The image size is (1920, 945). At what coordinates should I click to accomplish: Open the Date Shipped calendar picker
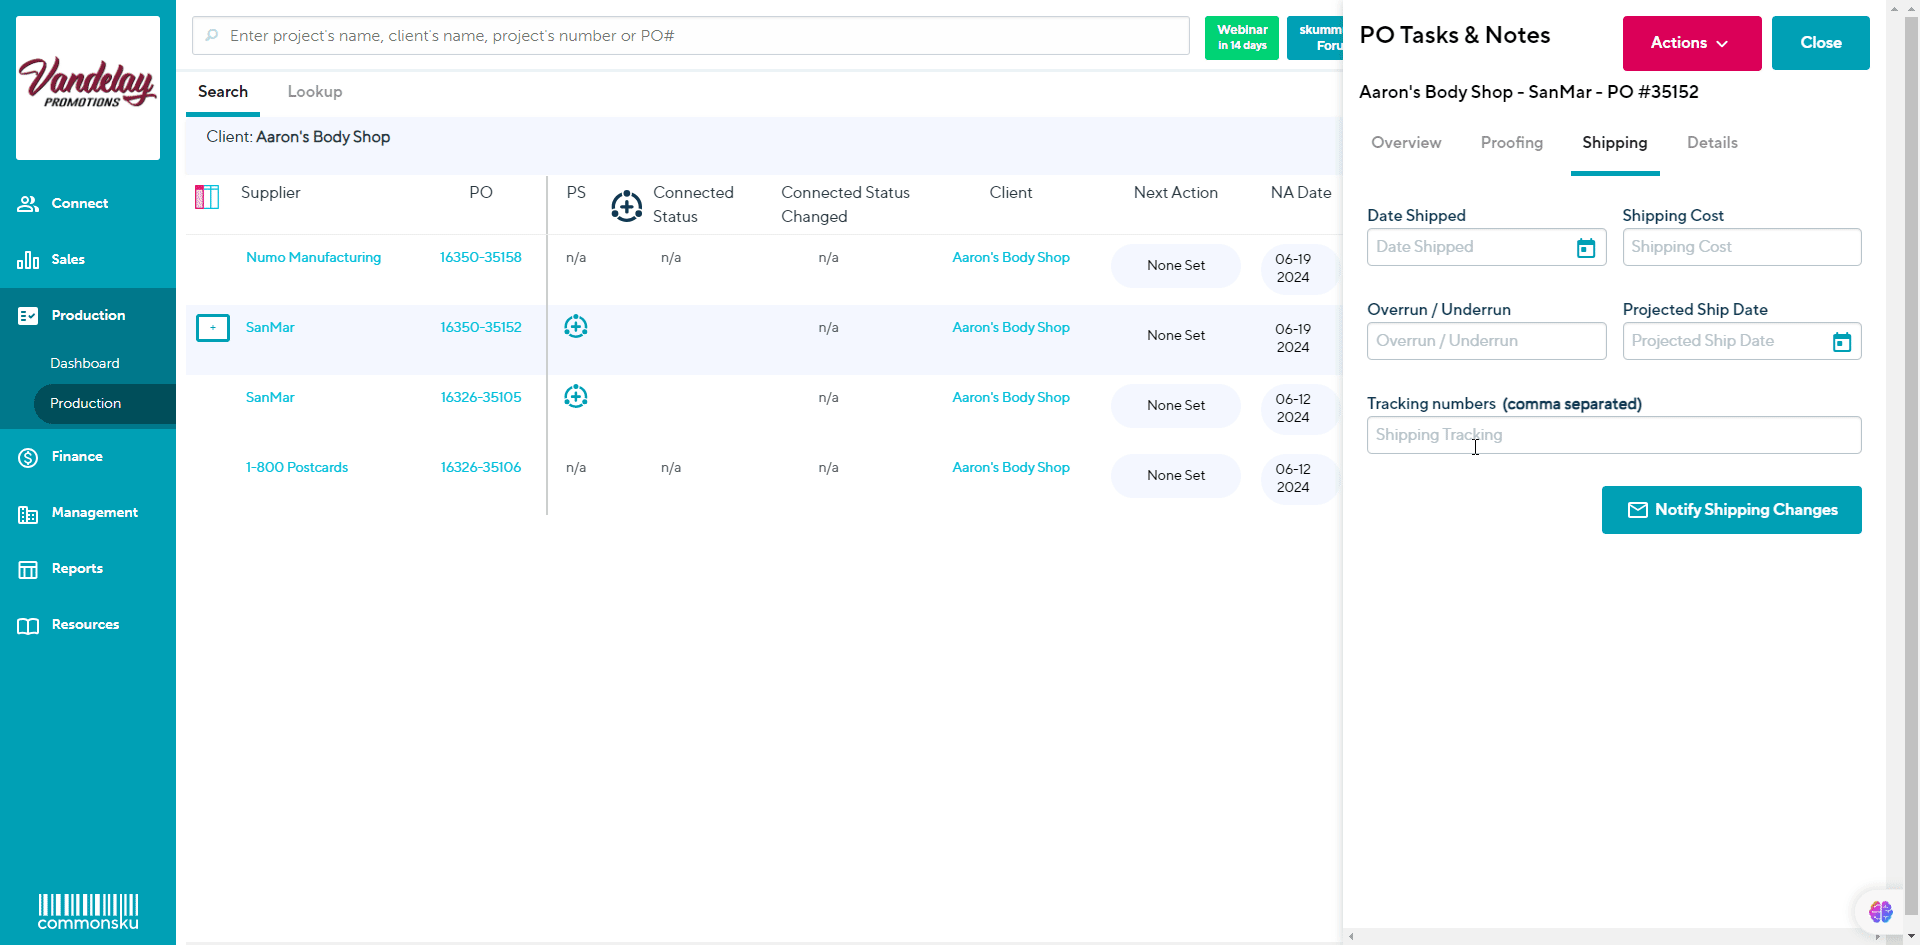click(x=1586, y=248)
